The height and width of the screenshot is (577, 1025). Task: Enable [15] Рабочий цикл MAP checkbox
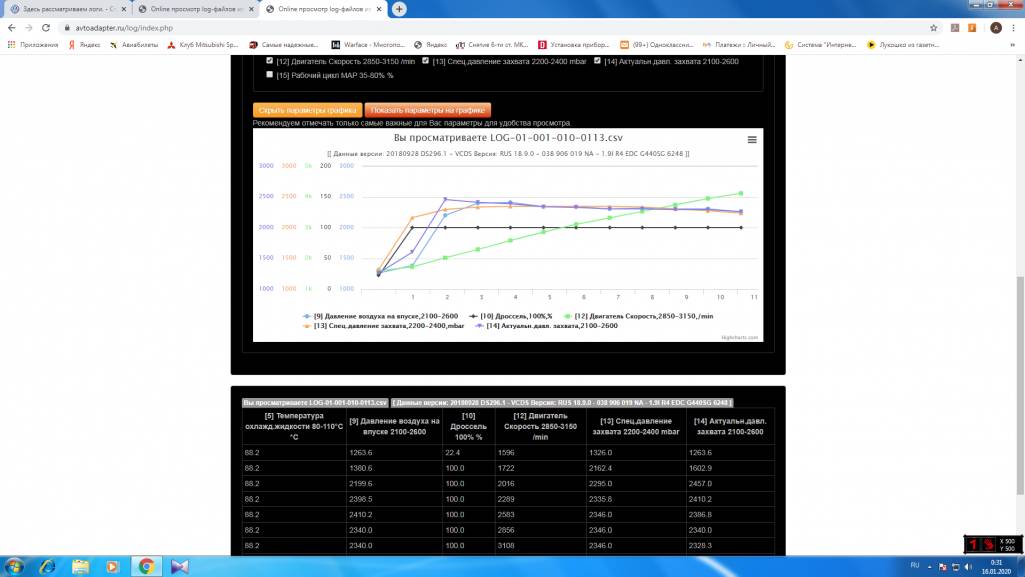[270, 74]
